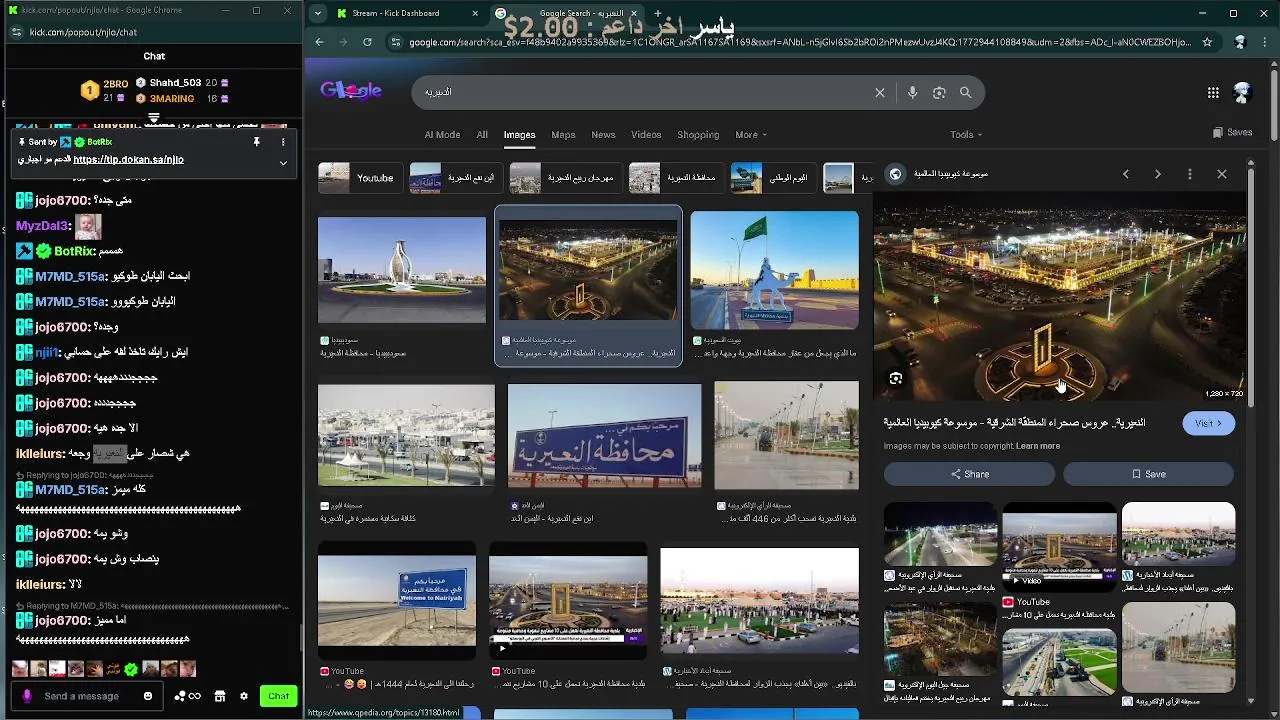Switch to All results tab
This screenshot has height=720, width=1280.
point(482,135)
